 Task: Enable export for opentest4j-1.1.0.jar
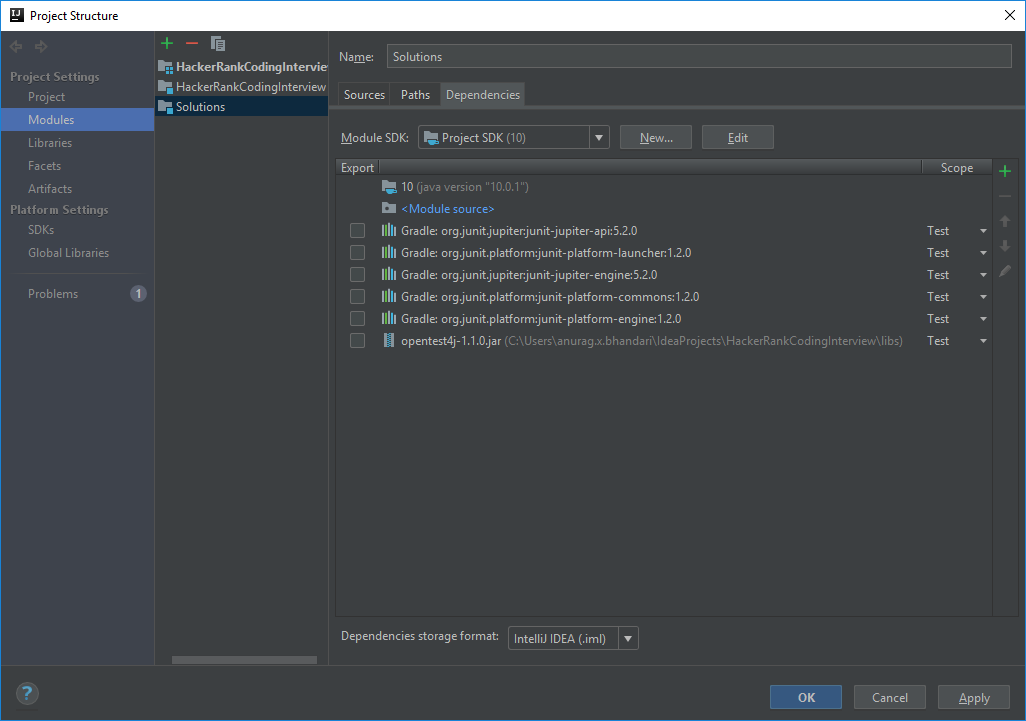point(357,341)
